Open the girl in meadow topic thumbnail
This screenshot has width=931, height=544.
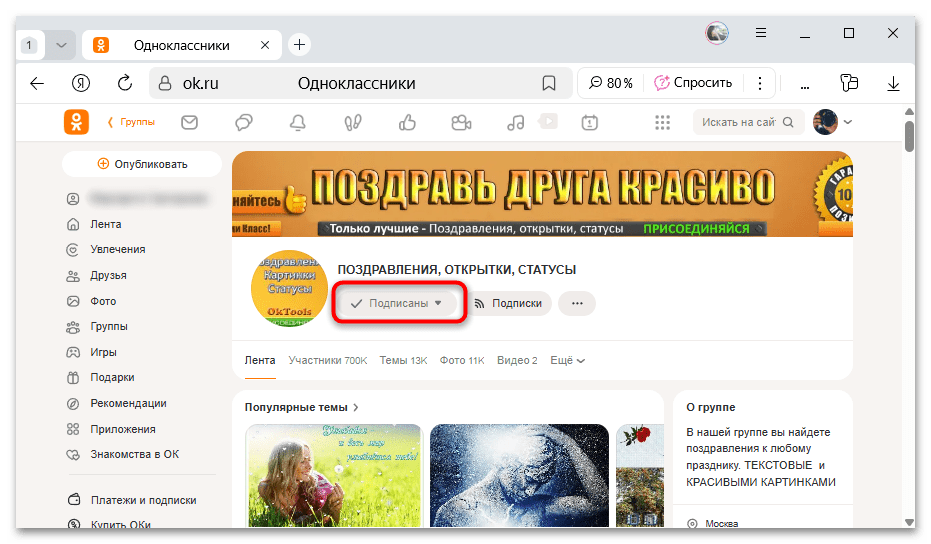[334, 475]
